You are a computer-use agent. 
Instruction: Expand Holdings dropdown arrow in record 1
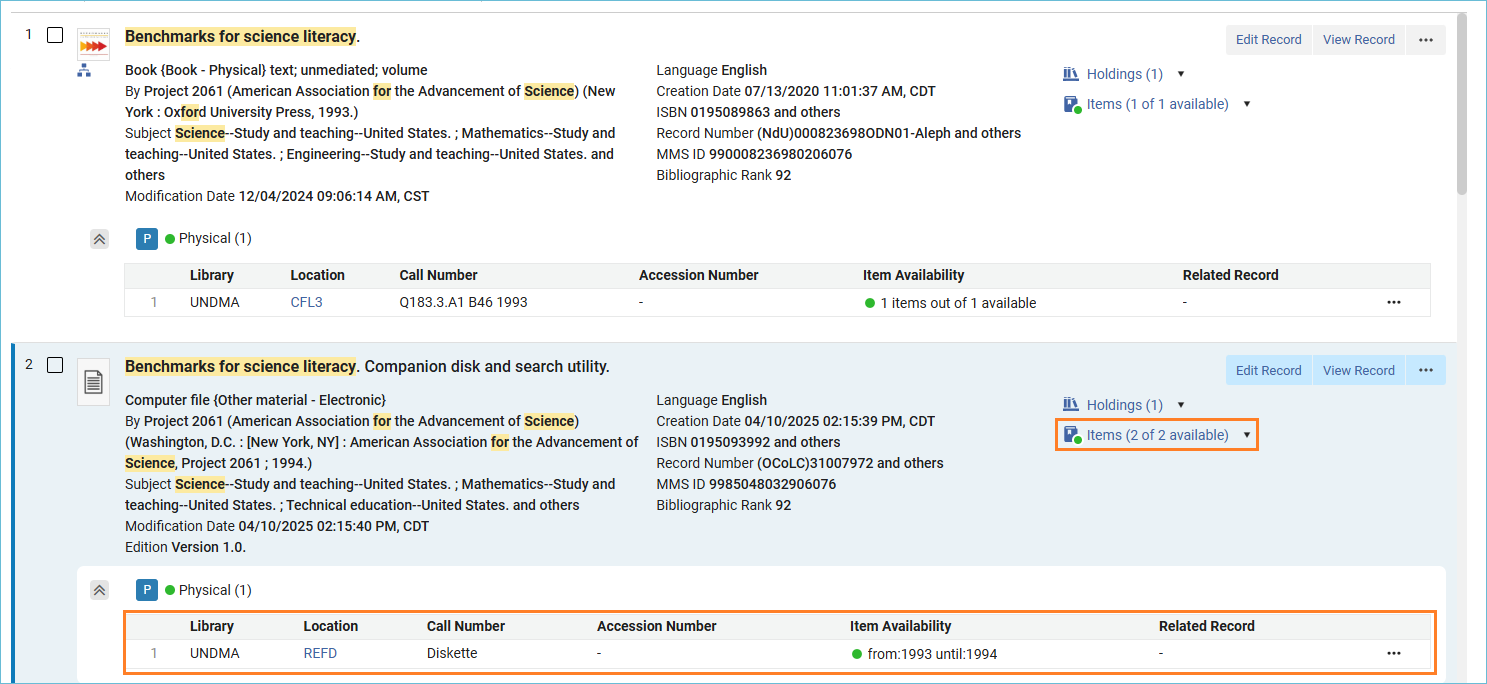click(1181, 74)
